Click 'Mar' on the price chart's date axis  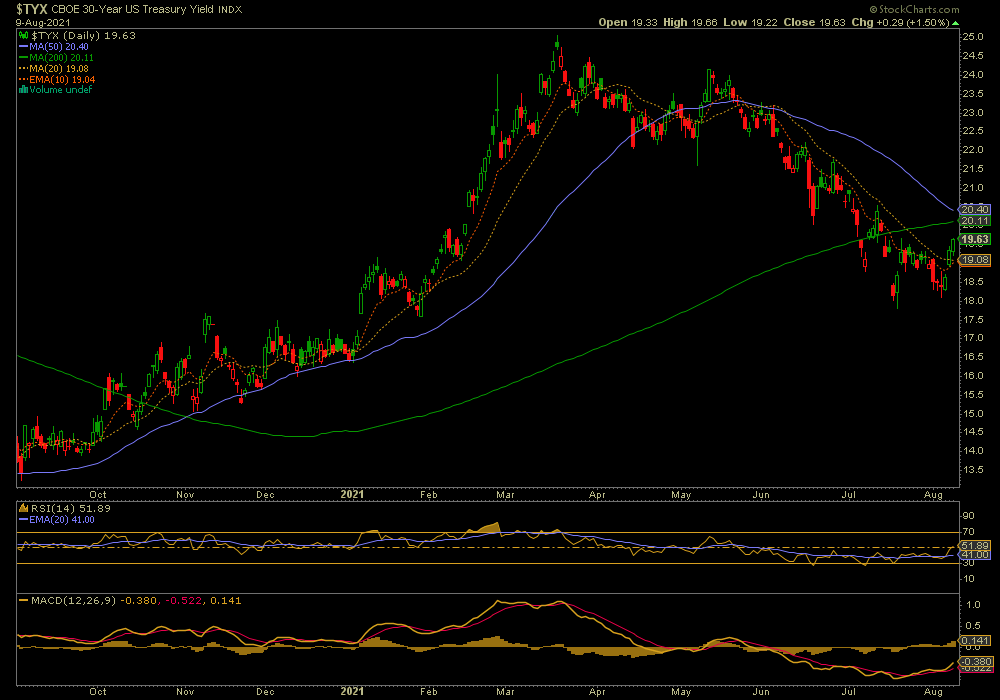(x=505, y=495)
